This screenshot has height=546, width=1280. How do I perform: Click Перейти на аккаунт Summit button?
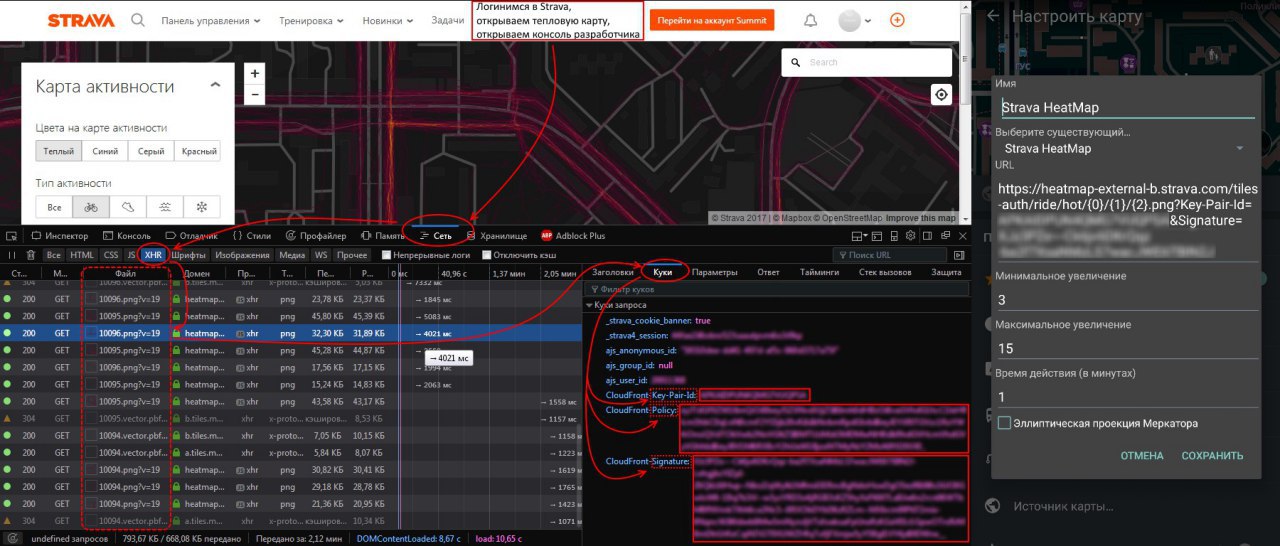point(712,20)
